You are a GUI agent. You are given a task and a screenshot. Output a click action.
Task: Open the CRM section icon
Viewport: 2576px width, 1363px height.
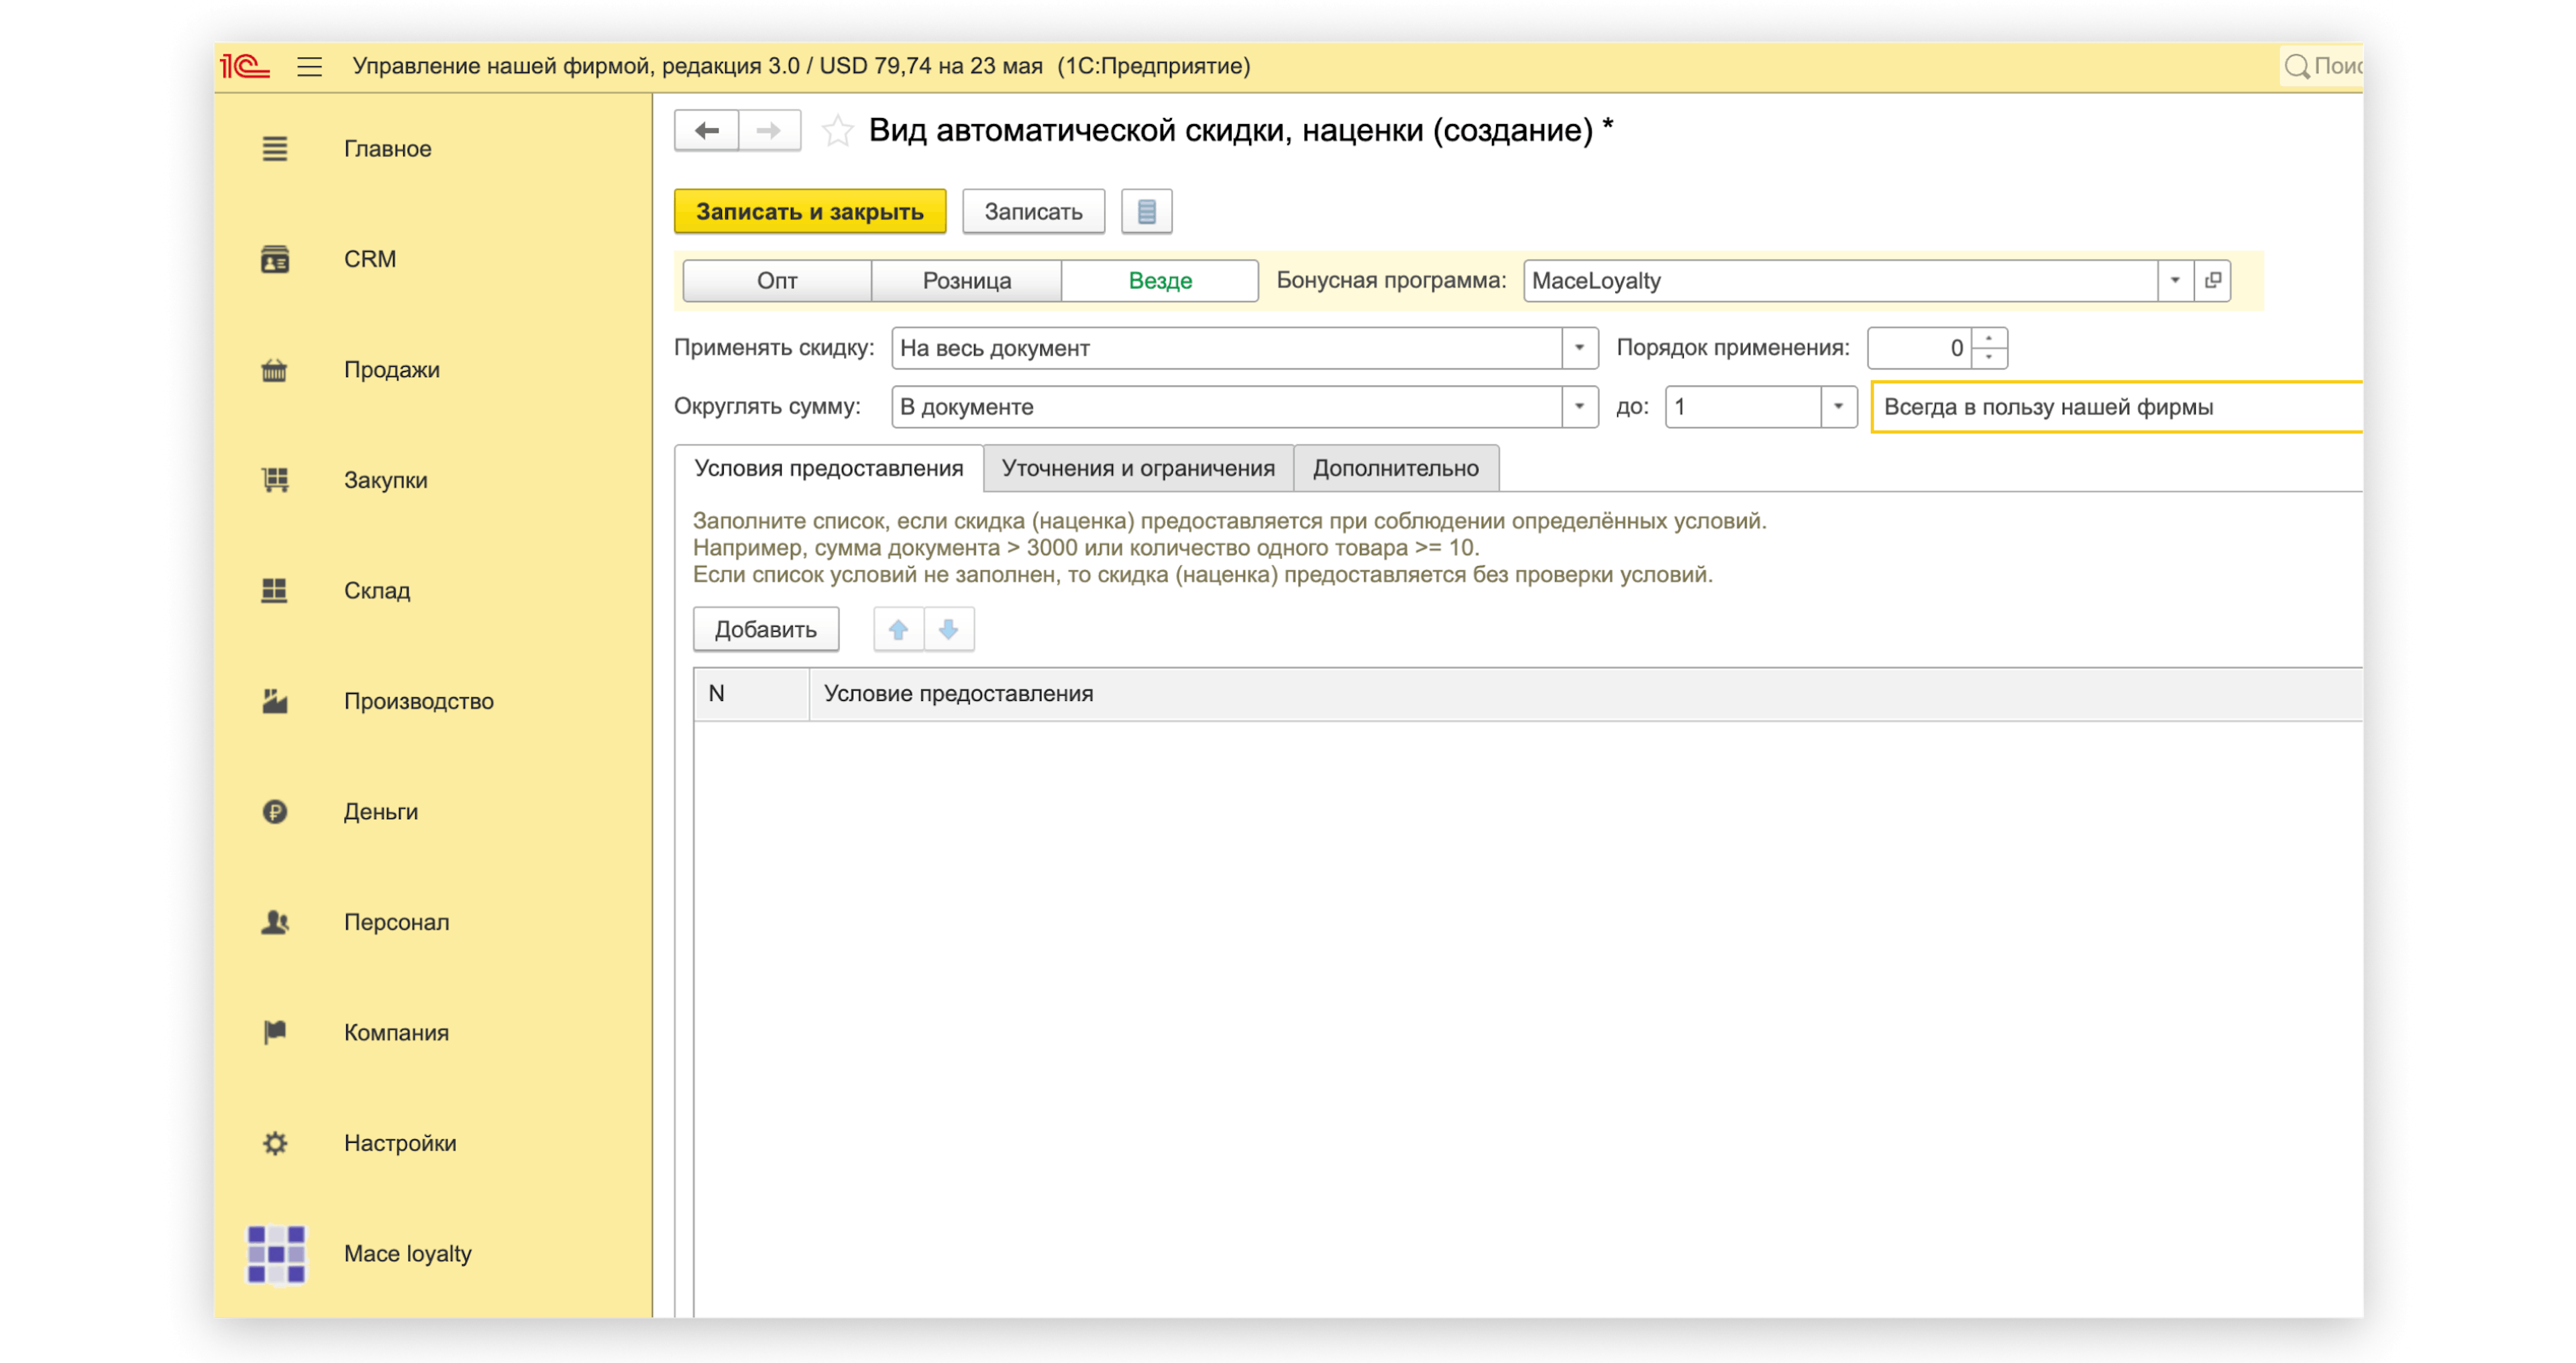point(275,259)
